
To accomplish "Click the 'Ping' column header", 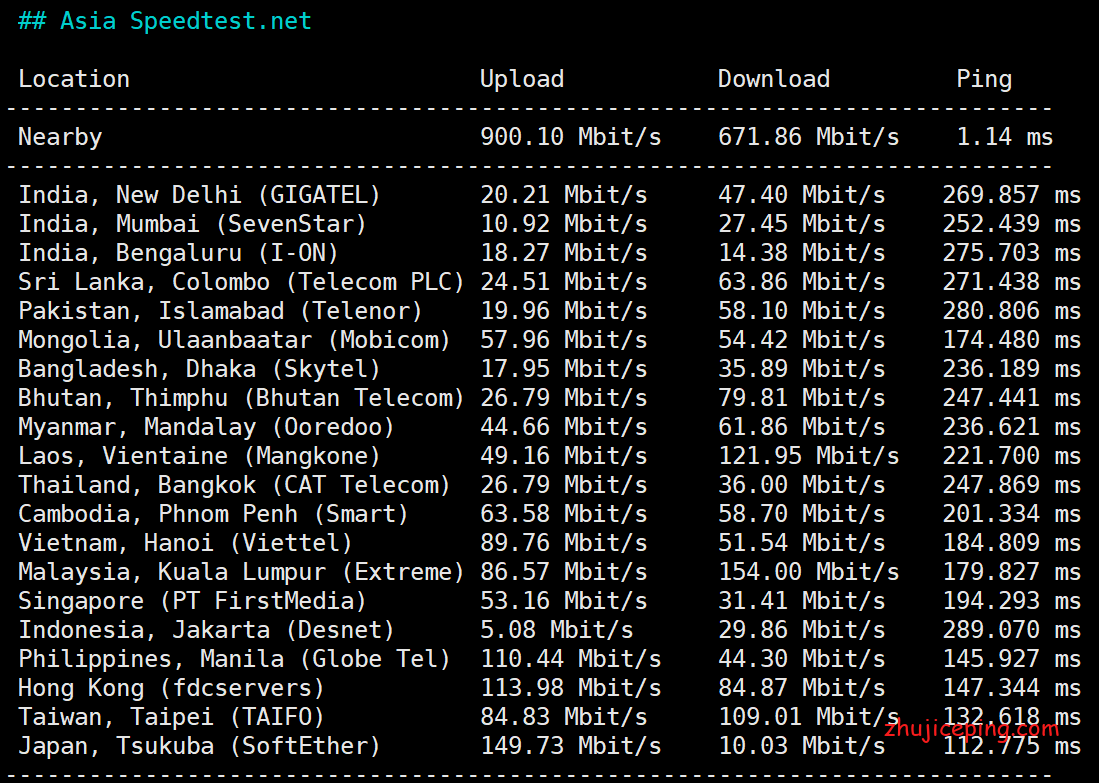I will 984,79.
